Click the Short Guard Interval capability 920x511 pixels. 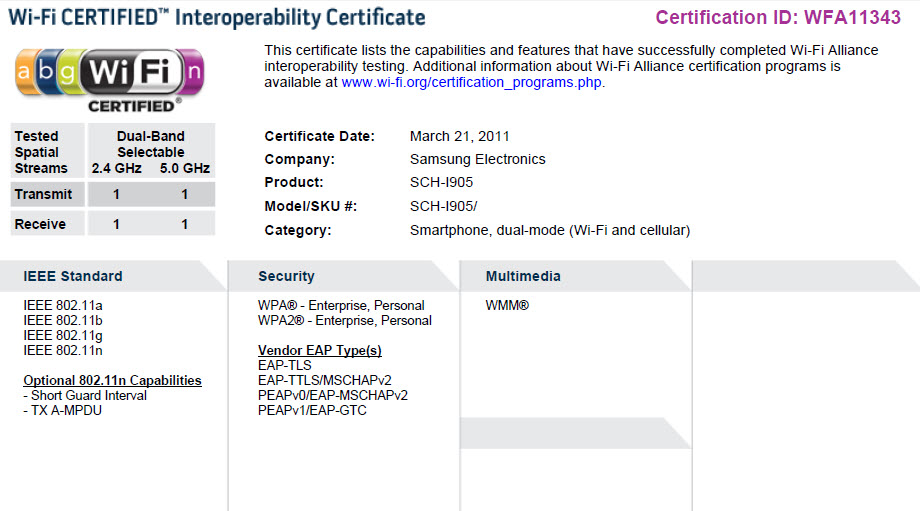pyautogui.click(x=88, y=395)
